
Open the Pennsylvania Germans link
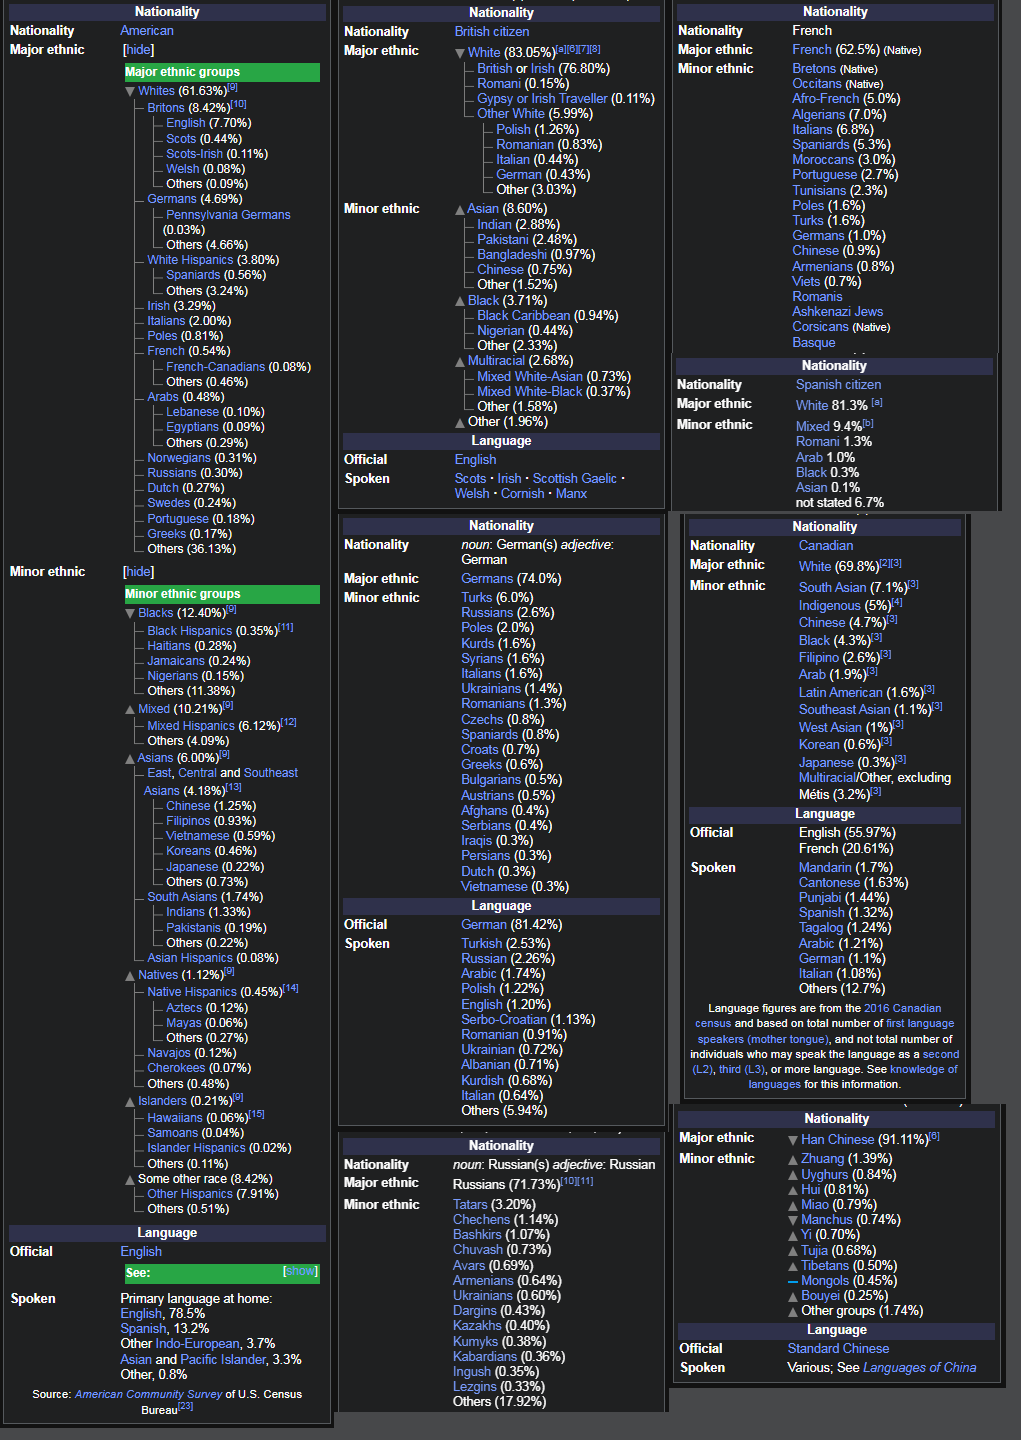[228, 215]
